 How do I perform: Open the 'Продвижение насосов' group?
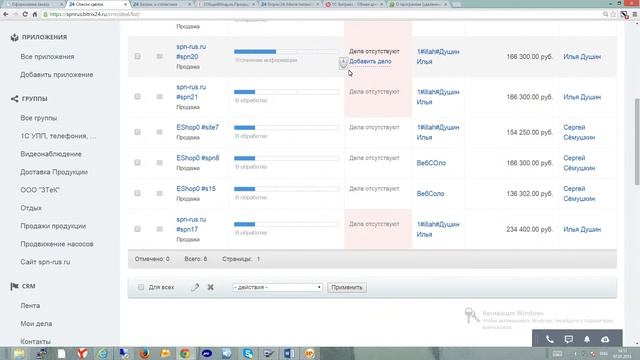(x=57, y=244)
